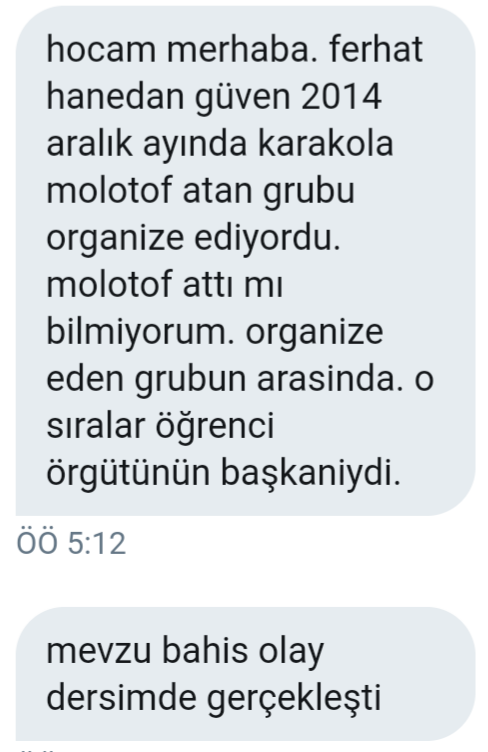The width and height of the screenshot is (488, 752).
Task: Click the word mevzu in second bubble
Action: (x=99, y=650)
